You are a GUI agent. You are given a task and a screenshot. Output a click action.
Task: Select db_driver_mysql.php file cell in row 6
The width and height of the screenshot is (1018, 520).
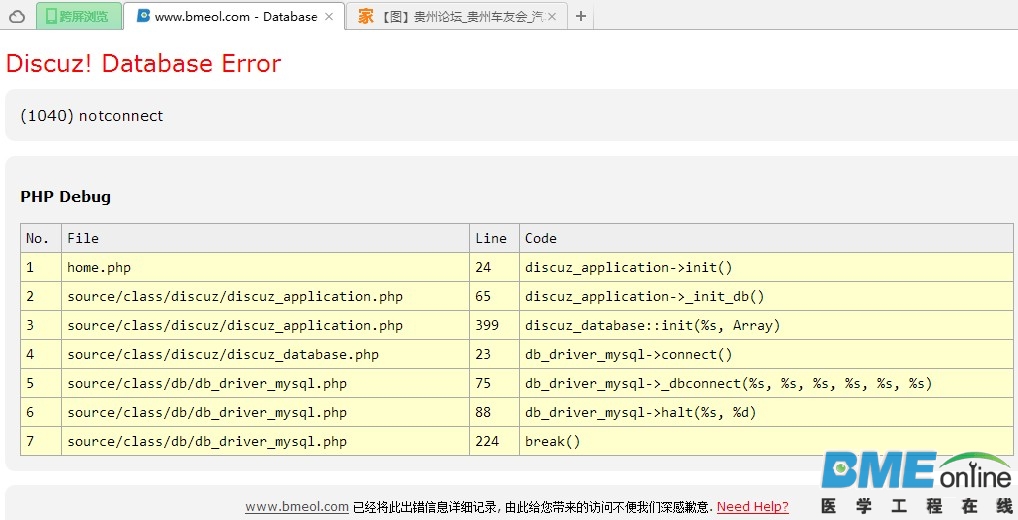pyautogui.click(x=265, y=412)
